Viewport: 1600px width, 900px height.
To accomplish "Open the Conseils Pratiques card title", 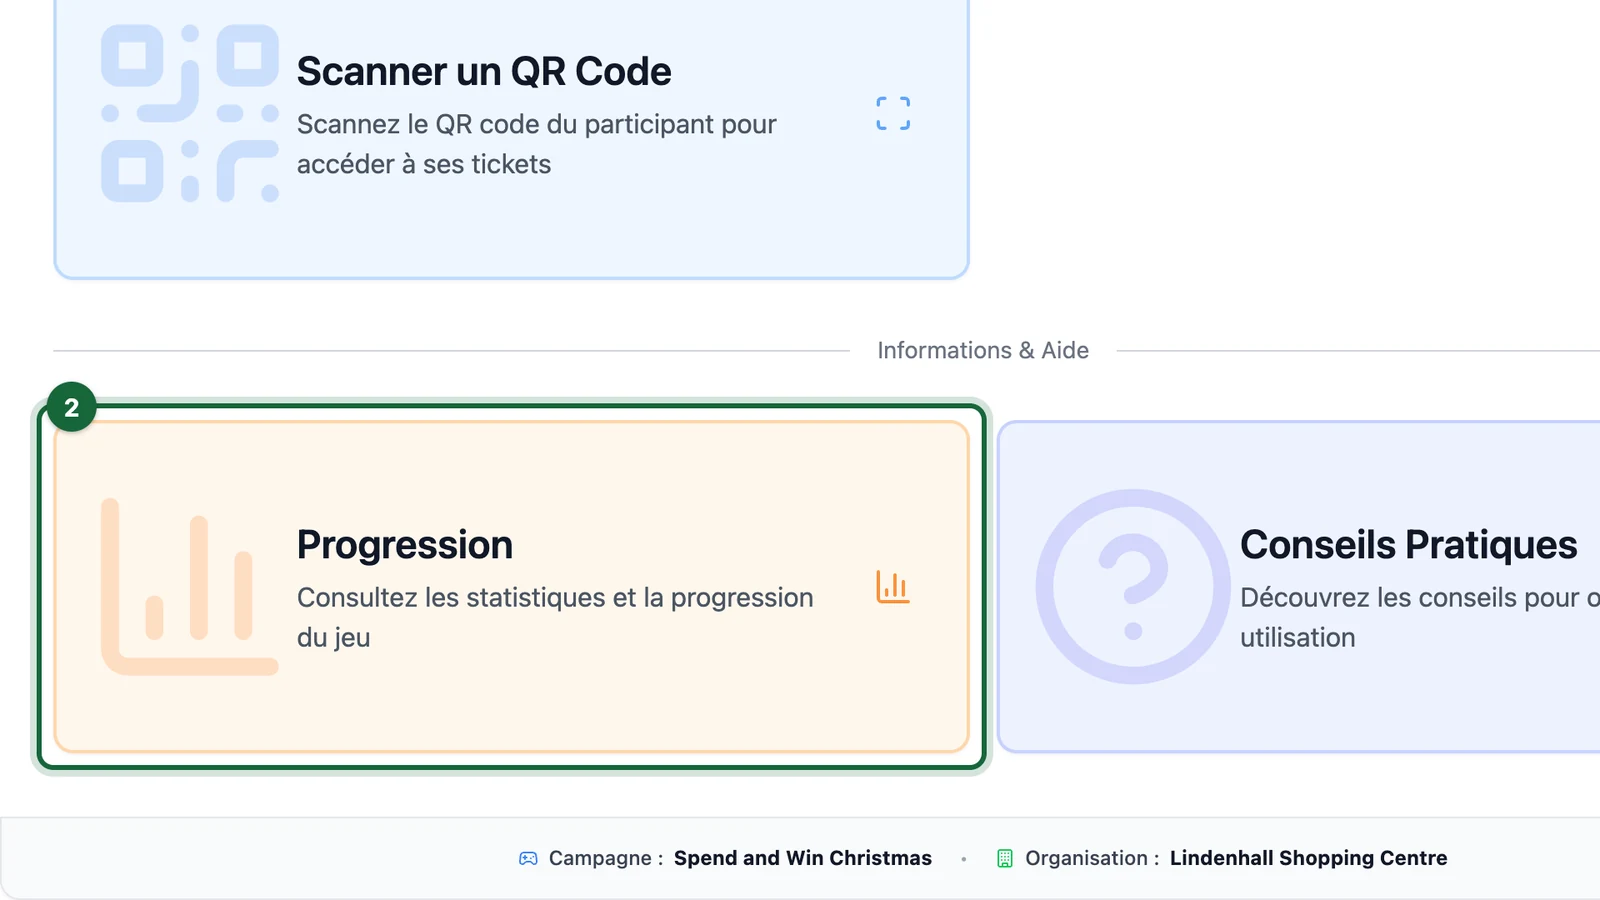I will pos(1409,545).
